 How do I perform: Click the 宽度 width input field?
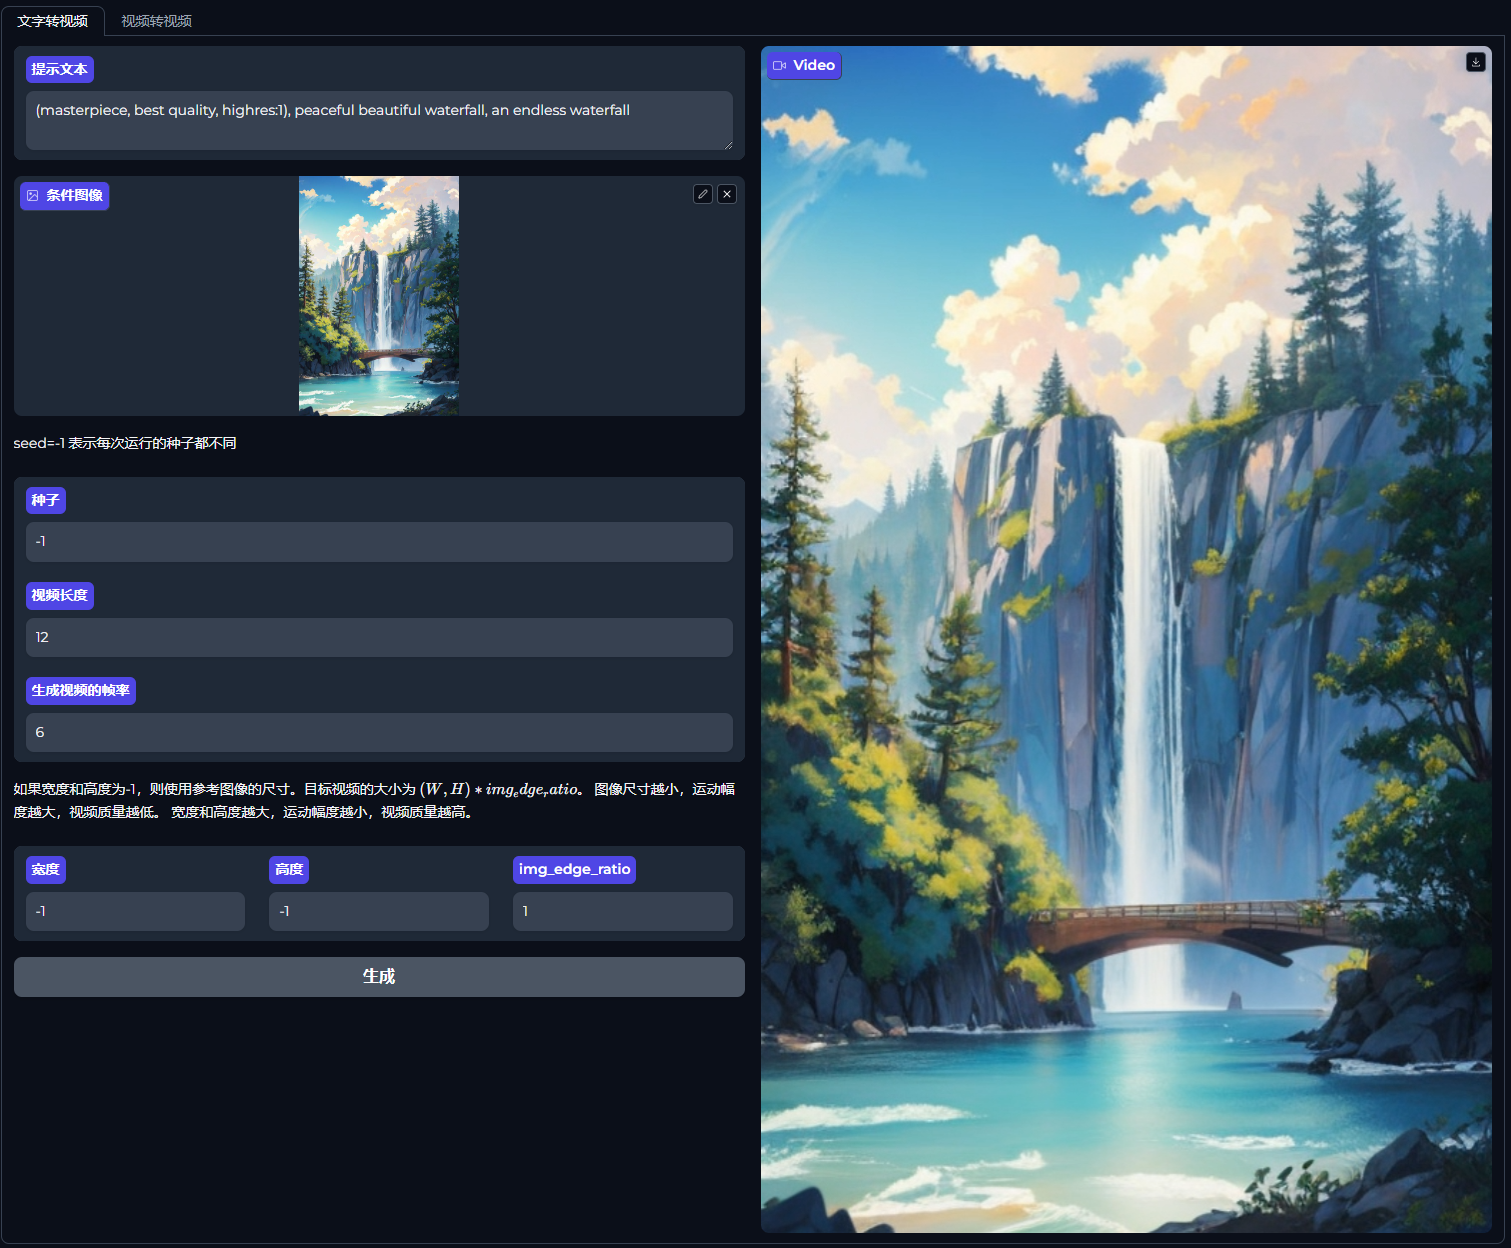135,911
